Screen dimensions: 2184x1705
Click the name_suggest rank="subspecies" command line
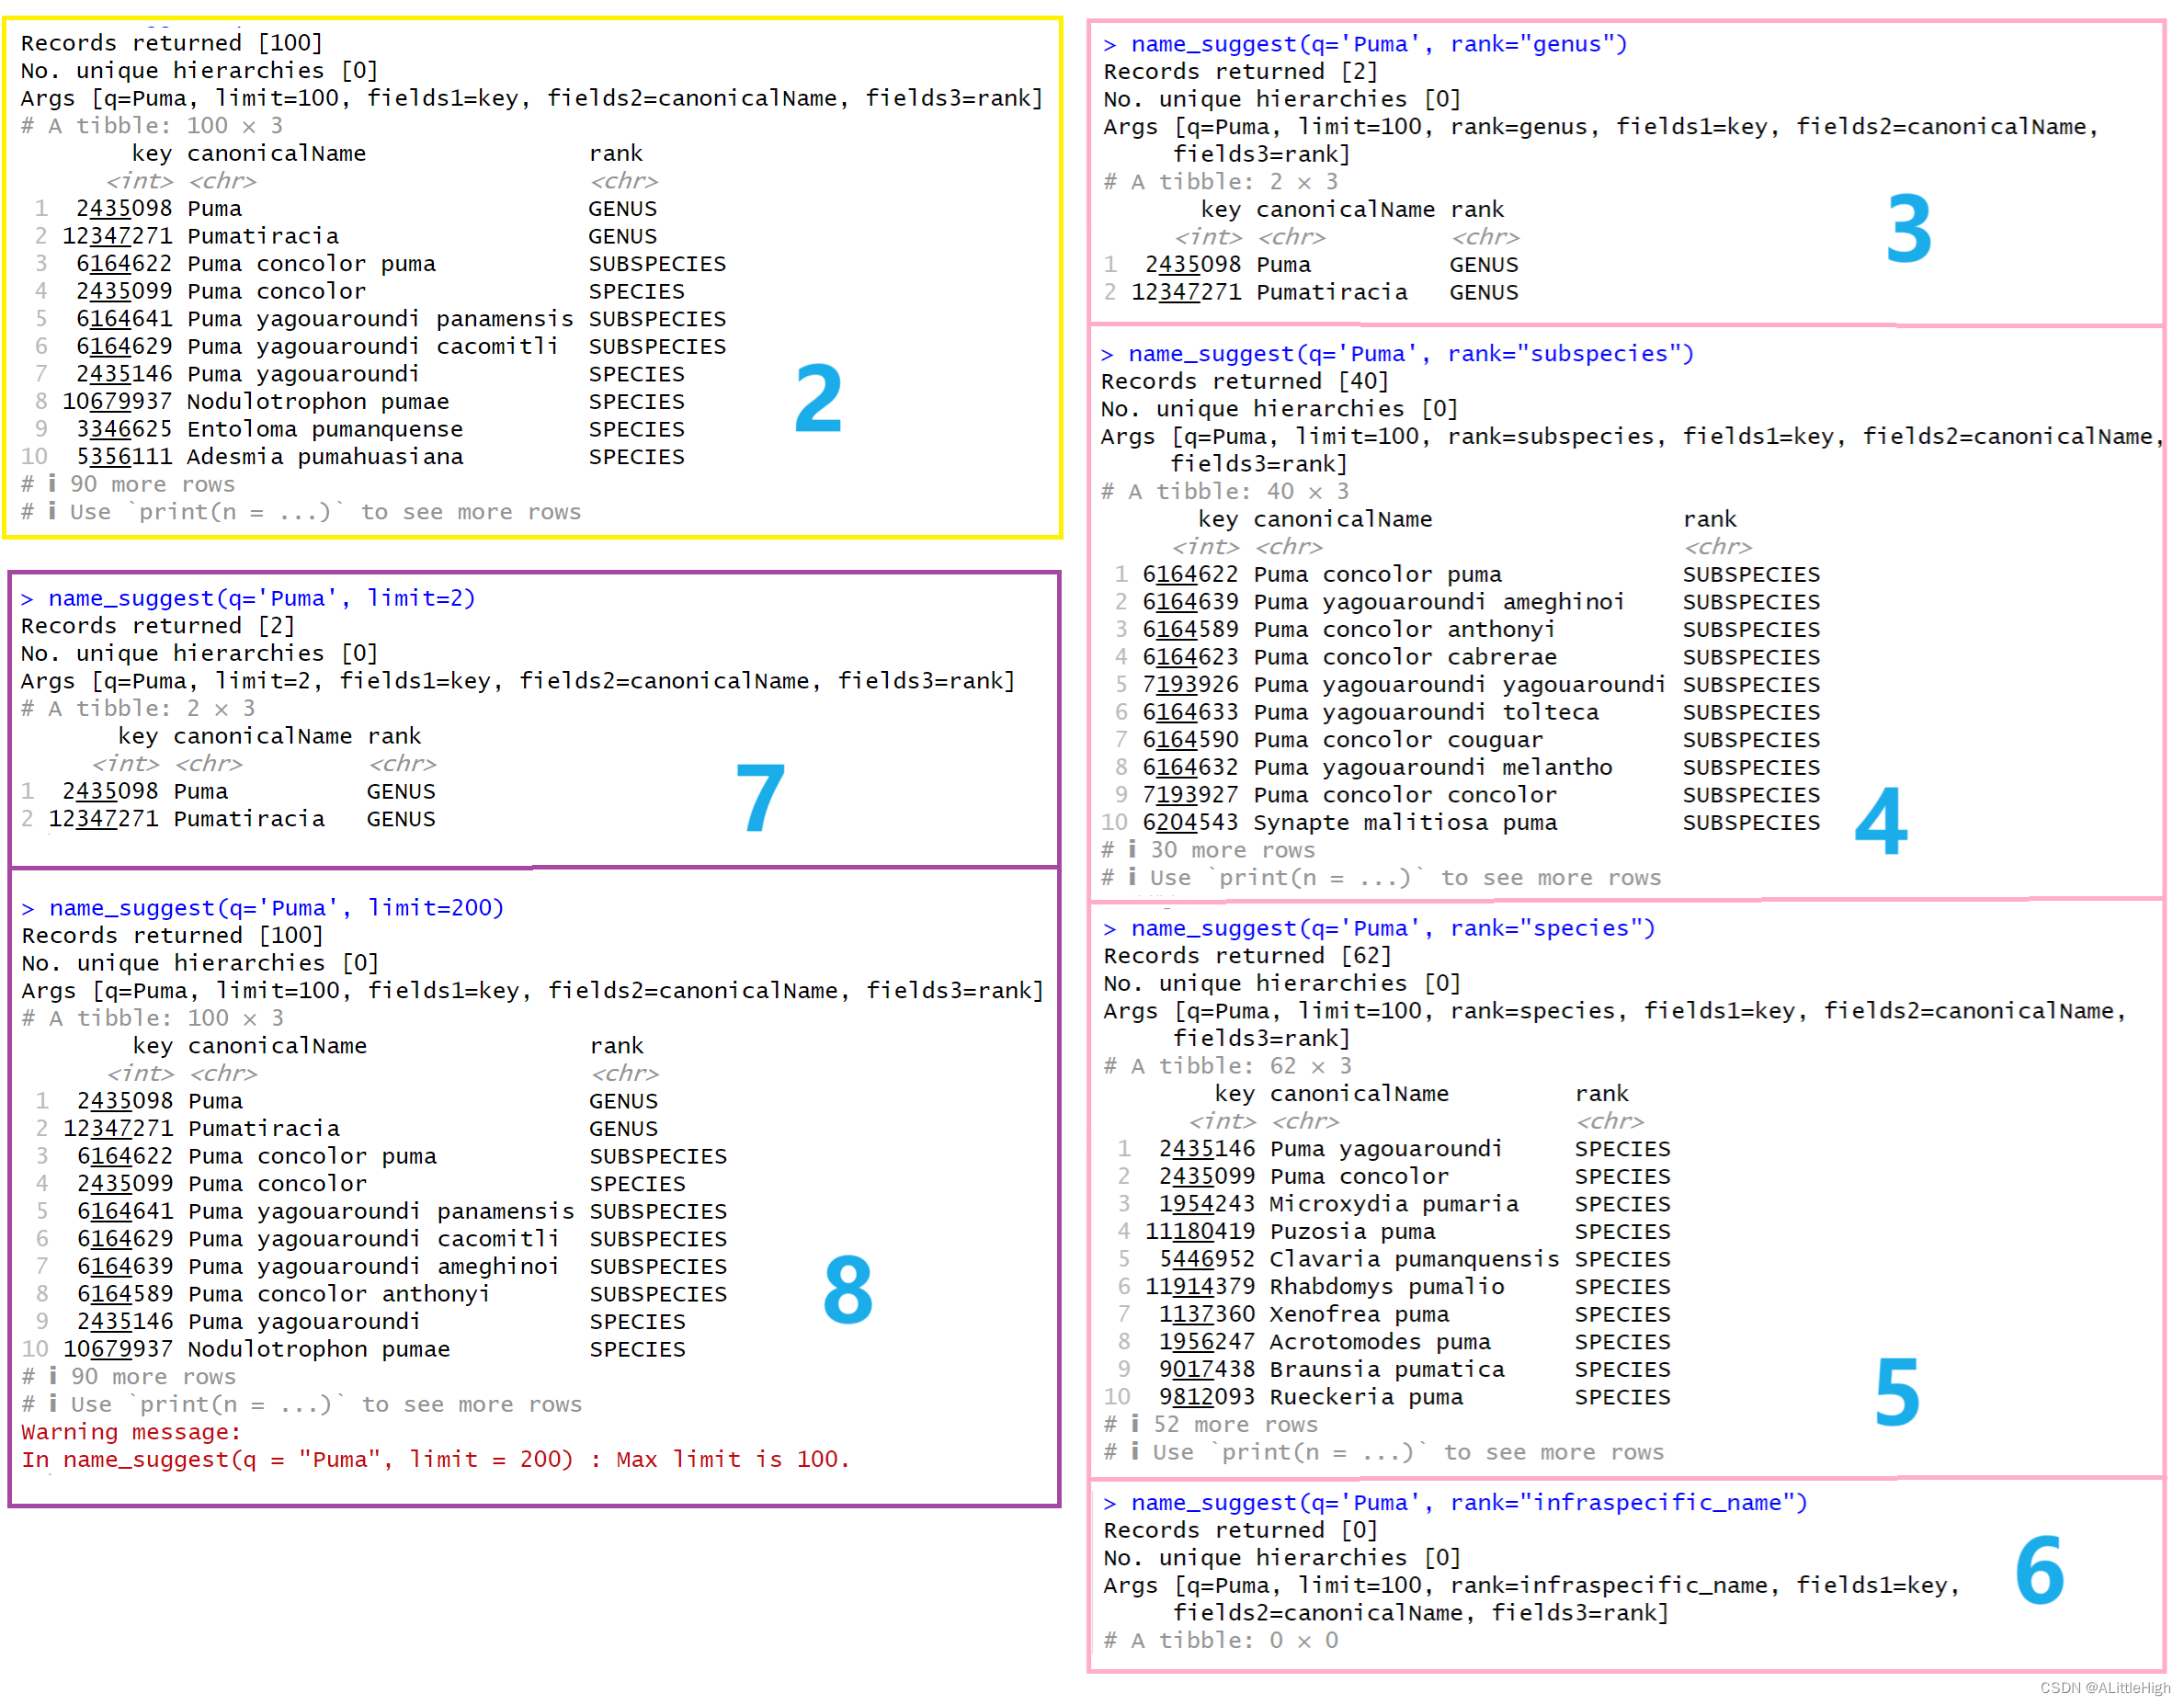coord(1397,354)
